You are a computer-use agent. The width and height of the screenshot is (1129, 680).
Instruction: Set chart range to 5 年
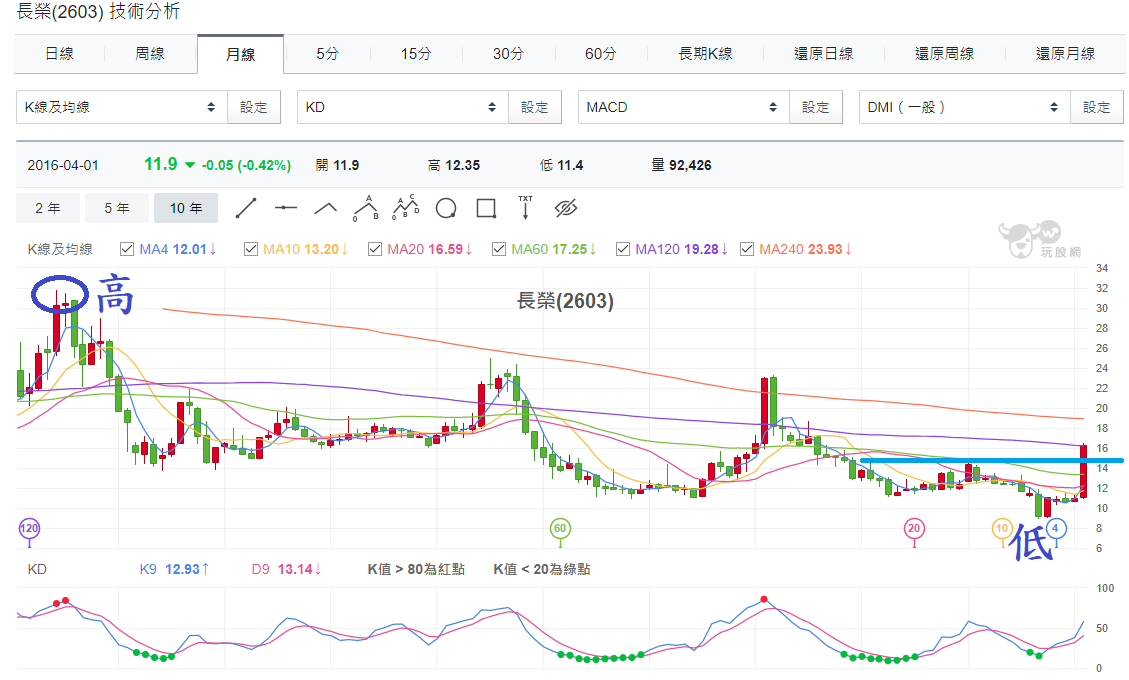click(117, 208)
